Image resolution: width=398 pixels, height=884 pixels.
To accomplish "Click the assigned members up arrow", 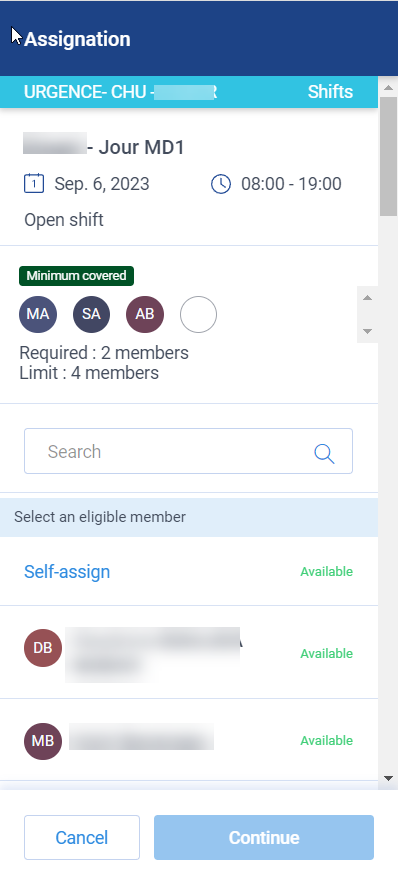I will click(368, 297).
